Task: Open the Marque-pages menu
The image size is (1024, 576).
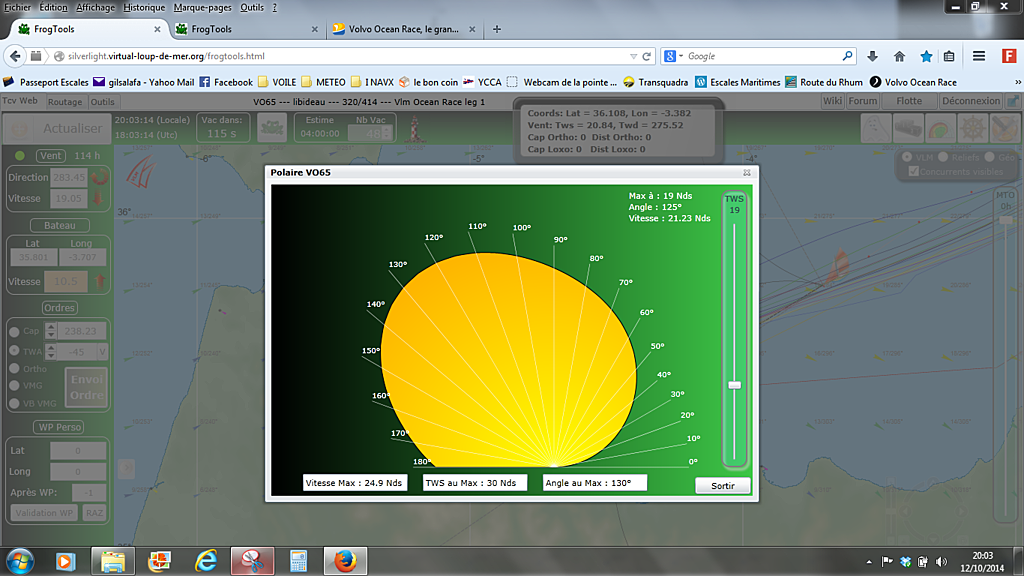Action: pos(202,7)
